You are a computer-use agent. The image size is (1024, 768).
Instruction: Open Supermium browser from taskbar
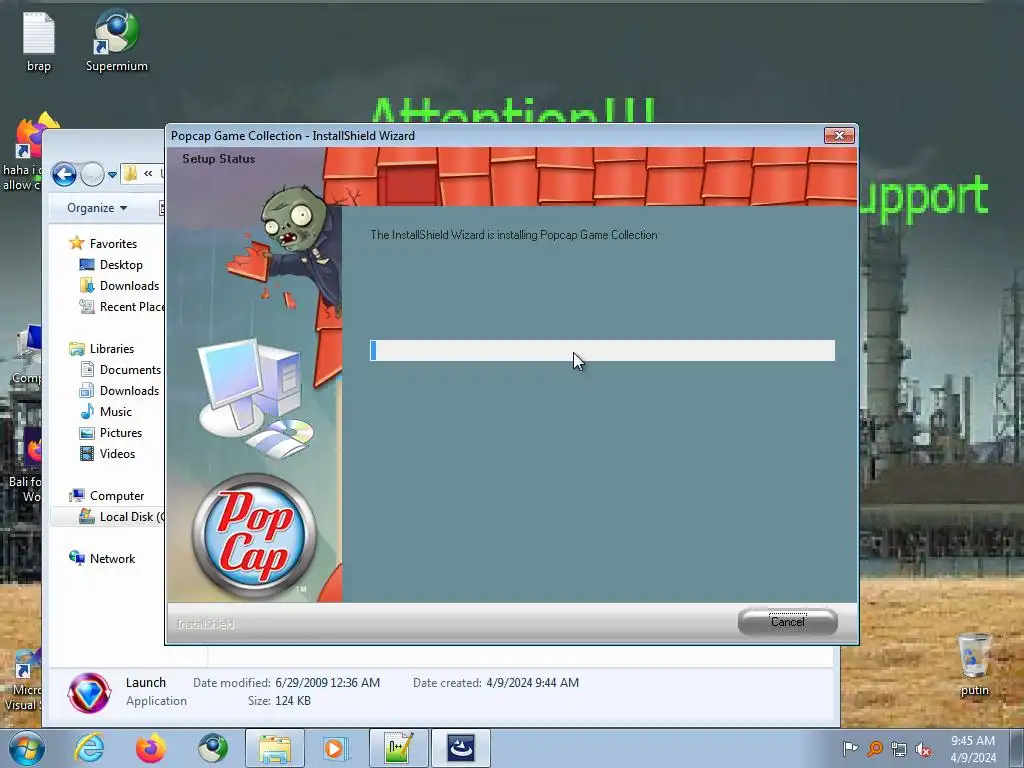tap(213, 748)
